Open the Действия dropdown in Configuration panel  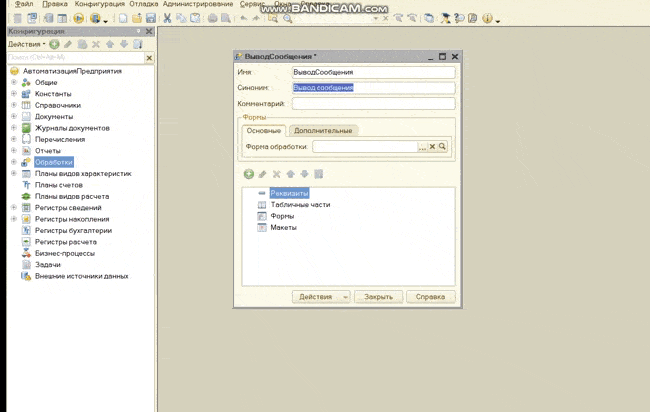click(x=27, y=44)
